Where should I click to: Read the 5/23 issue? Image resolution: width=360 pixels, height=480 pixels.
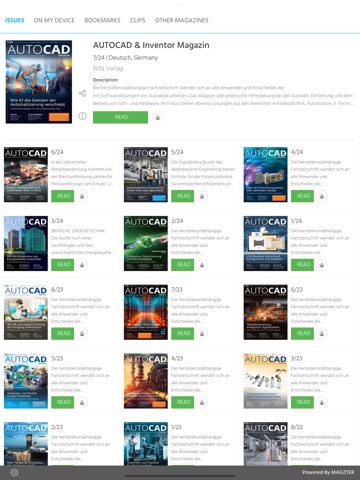[63, 402]
